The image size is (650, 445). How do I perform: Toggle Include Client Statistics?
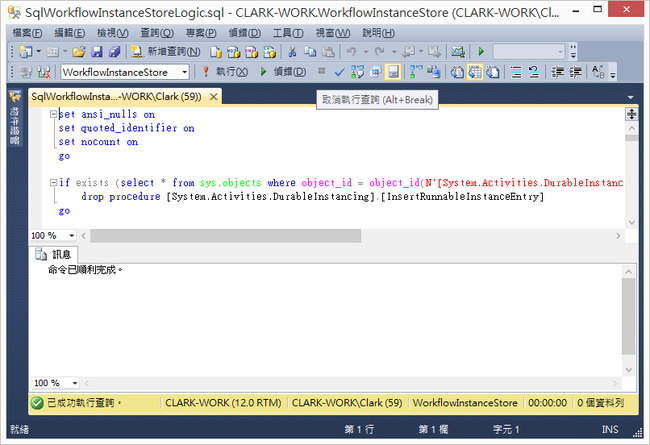click(434, 72)
